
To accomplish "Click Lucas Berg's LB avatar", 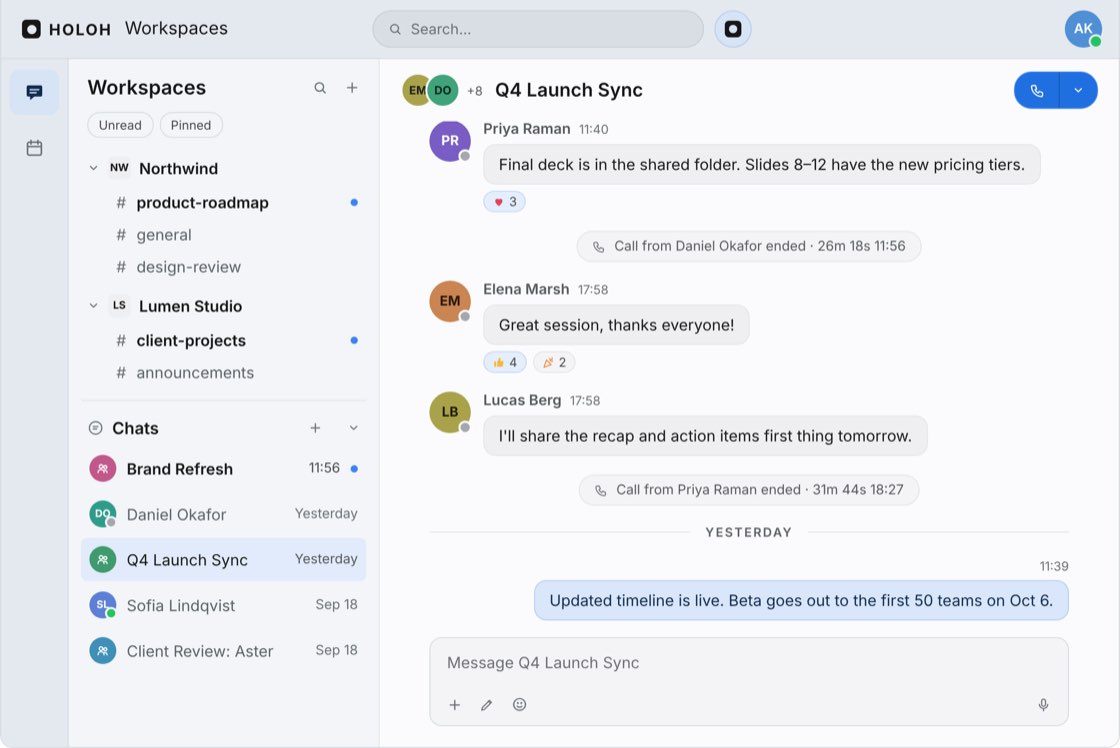I will (450, 412).
